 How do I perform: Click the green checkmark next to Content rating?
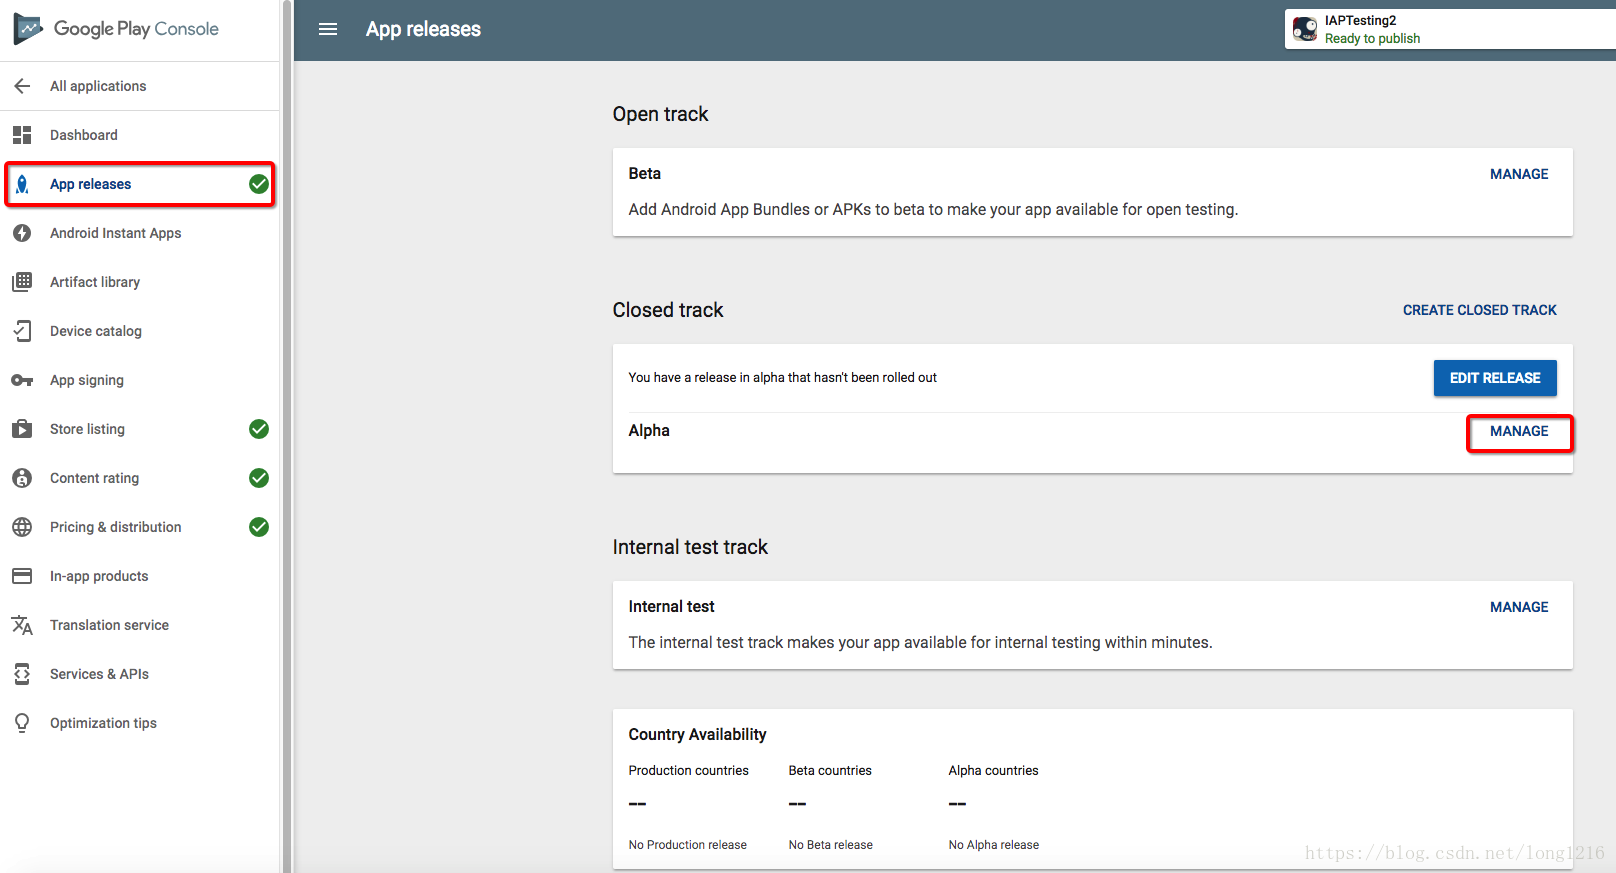tap(259, 478)
